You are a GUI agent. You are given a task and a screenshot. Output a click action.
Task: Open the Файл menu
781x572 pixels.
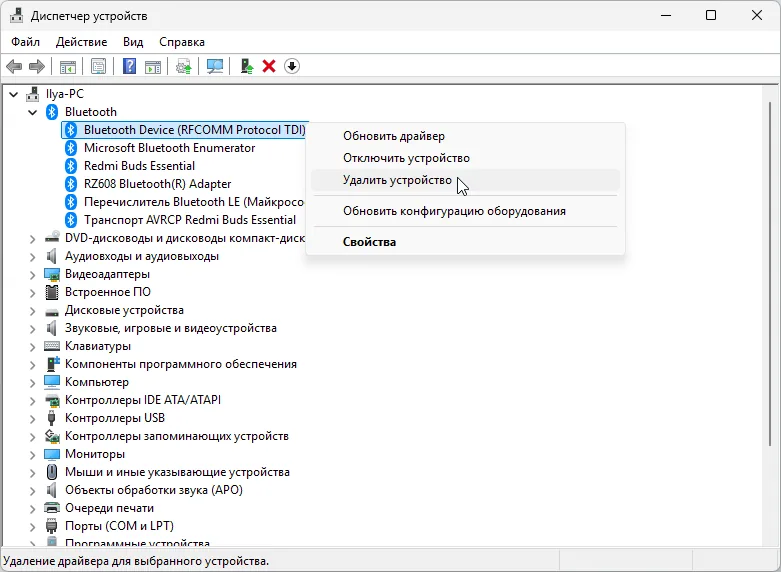[x=25, y=42]
